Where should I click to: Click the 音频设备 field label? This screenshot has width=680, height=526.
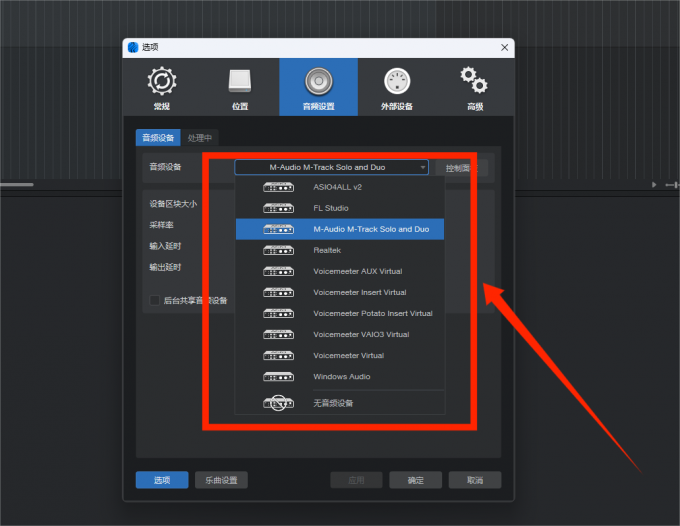(x=165, y=167)
